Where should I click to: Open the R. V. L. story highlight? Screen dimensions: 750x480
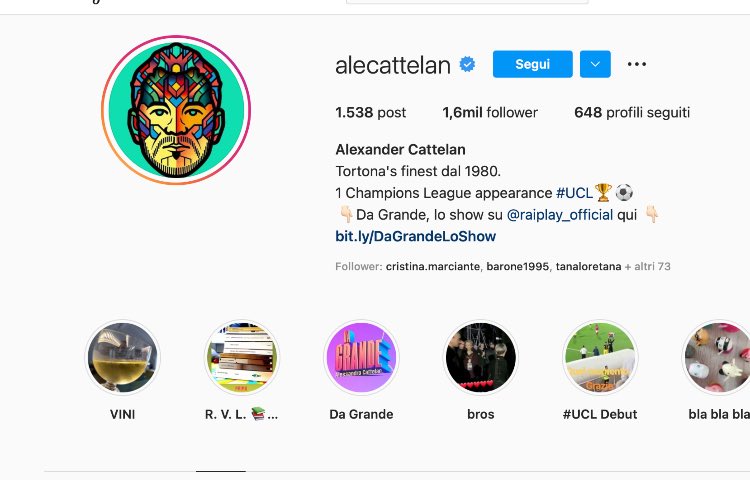[x=241, y=358]
